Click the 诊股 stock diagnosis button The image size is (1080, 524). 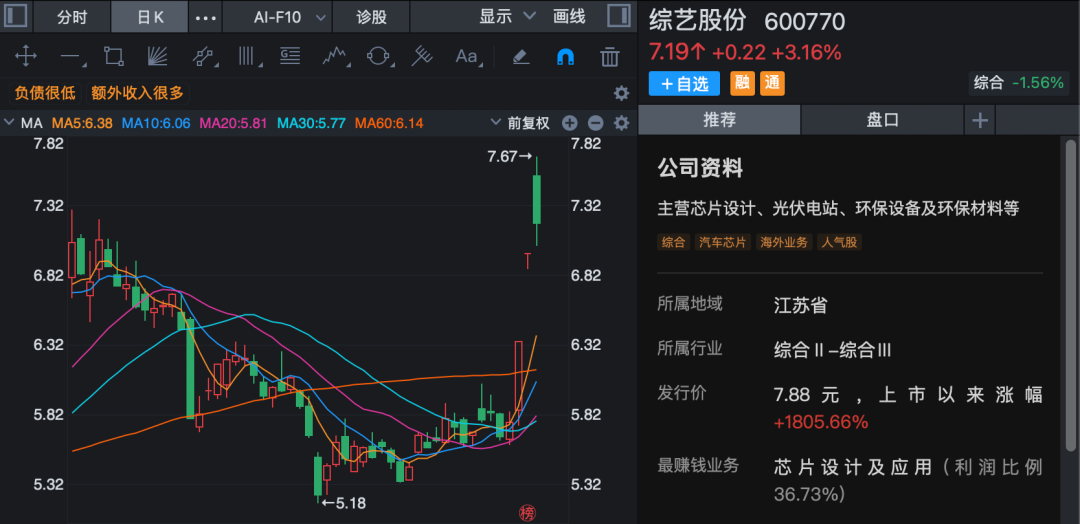click(x=372, y=17)
